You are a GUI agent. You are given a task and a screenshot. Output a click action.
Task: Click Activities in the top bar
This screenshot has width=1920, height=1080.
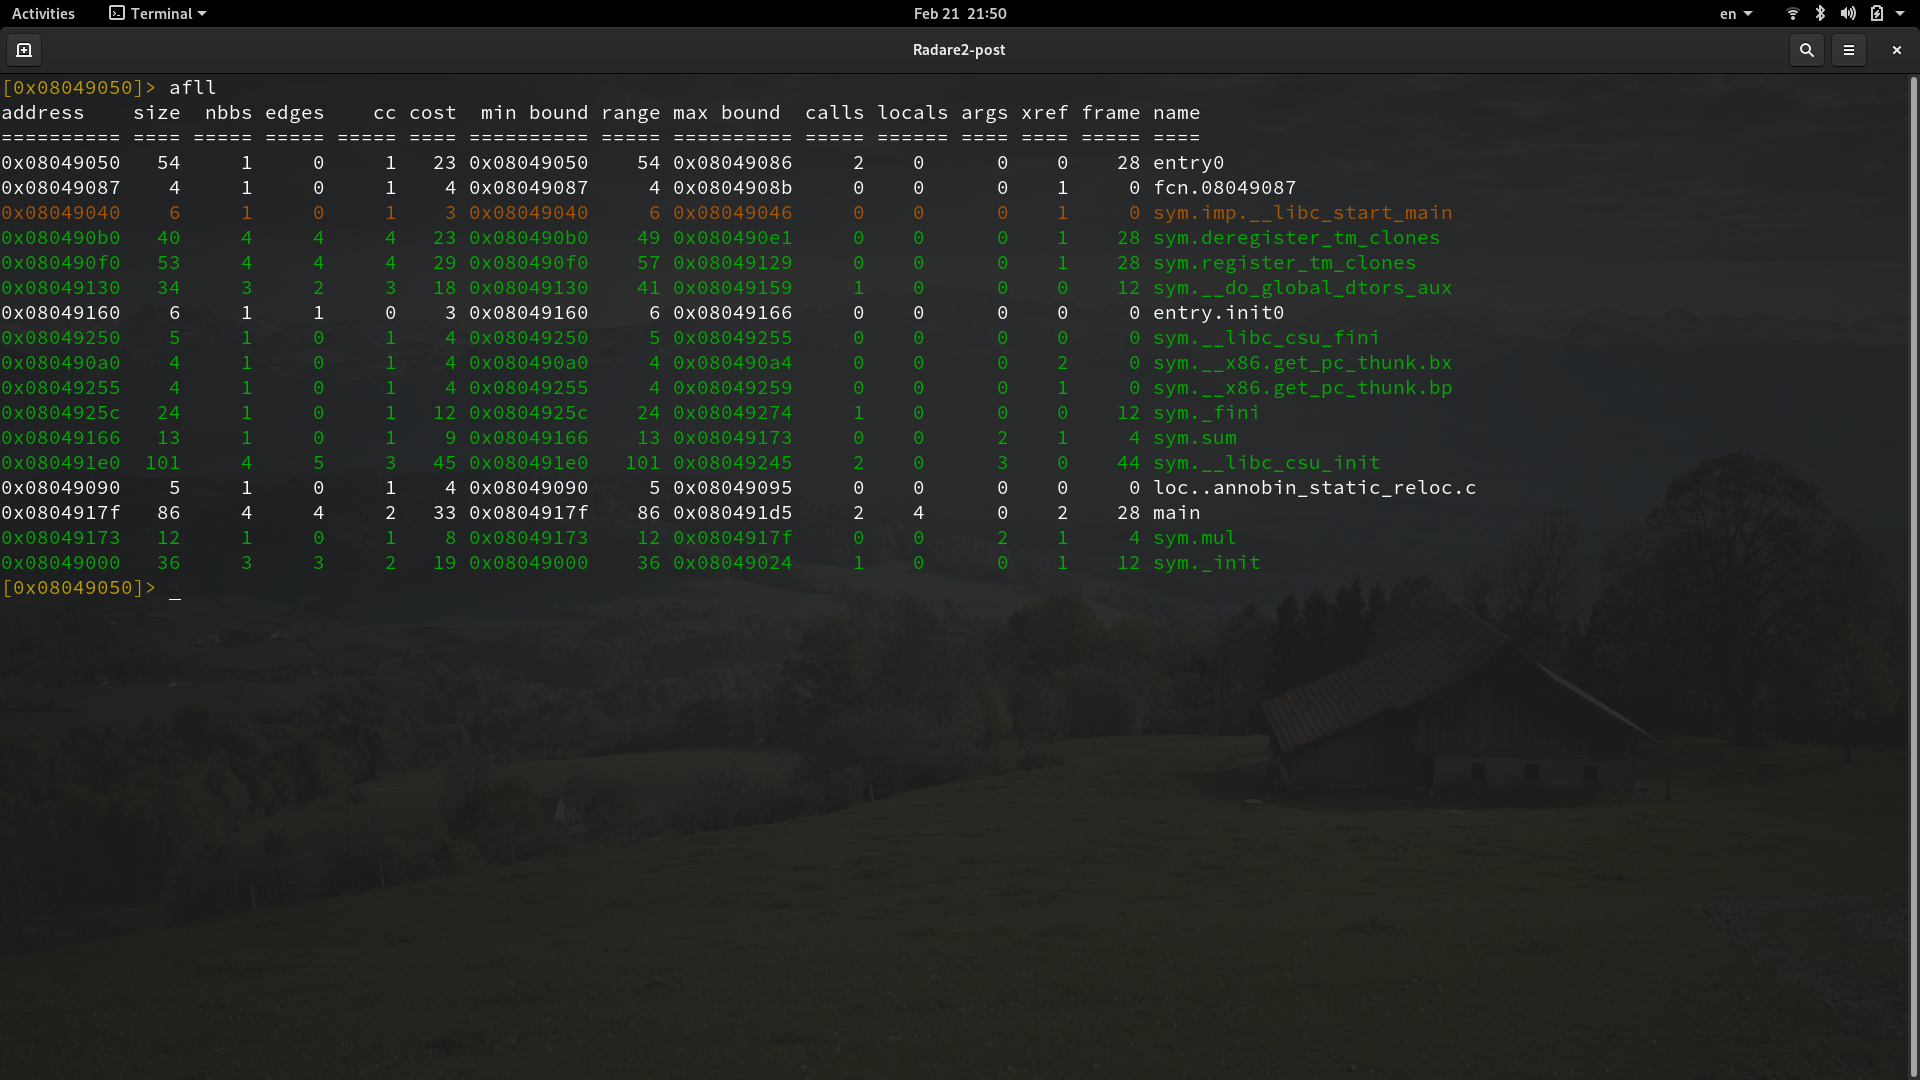pyautogui.click(x=43, y=13)
